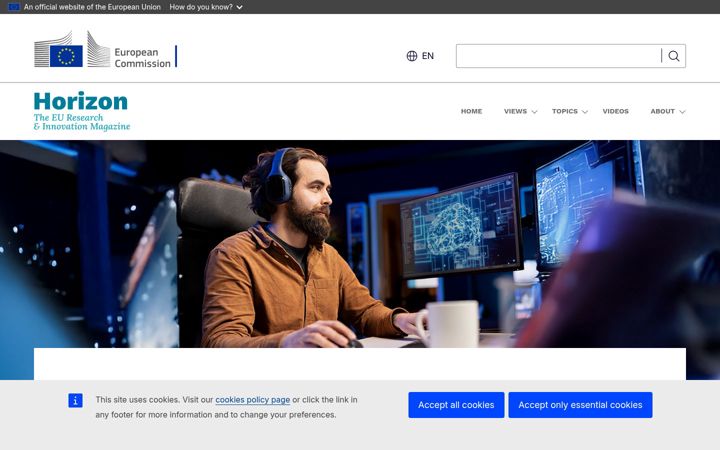This screenshot has width=720, height=450.
Task: Click Accept all cookies button
Action: pos(456,405)
